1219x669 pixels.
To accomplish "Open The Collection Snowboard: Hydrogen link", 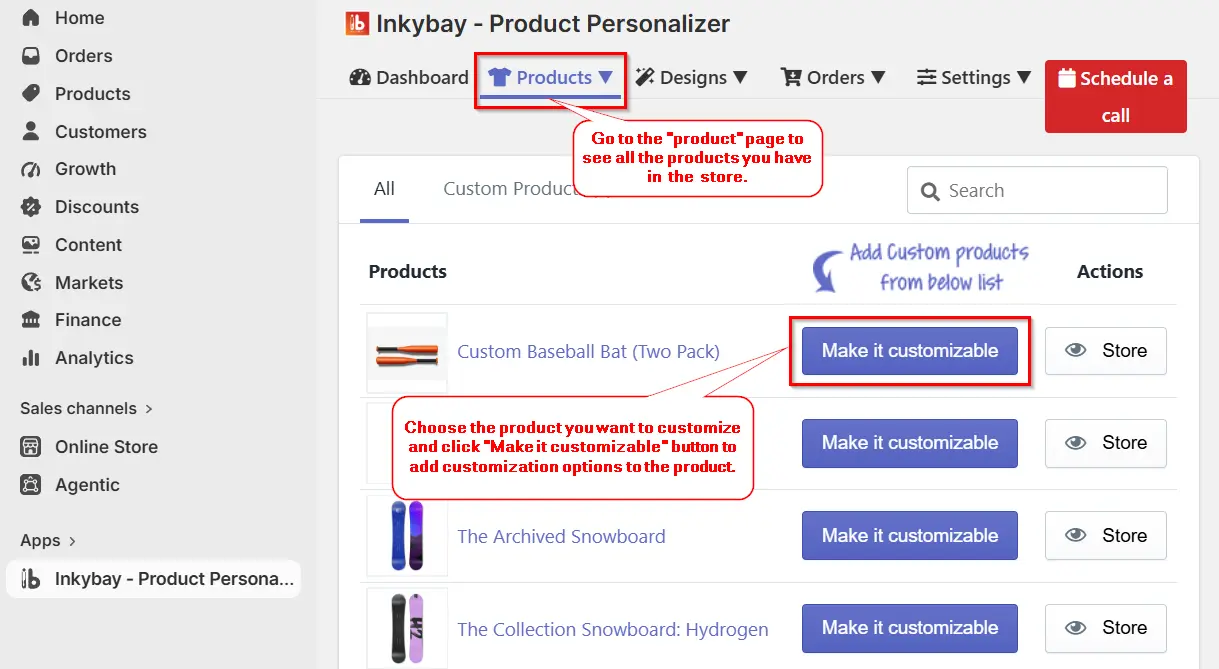I will 613,629.
